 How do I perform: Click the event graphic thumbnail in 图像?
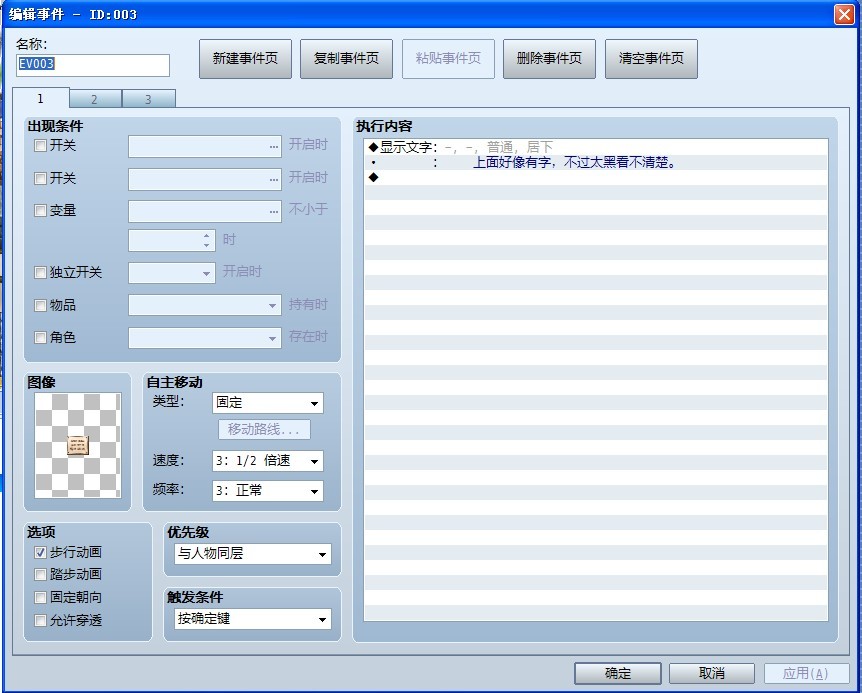pyautogui.click(x=78, y=445)
